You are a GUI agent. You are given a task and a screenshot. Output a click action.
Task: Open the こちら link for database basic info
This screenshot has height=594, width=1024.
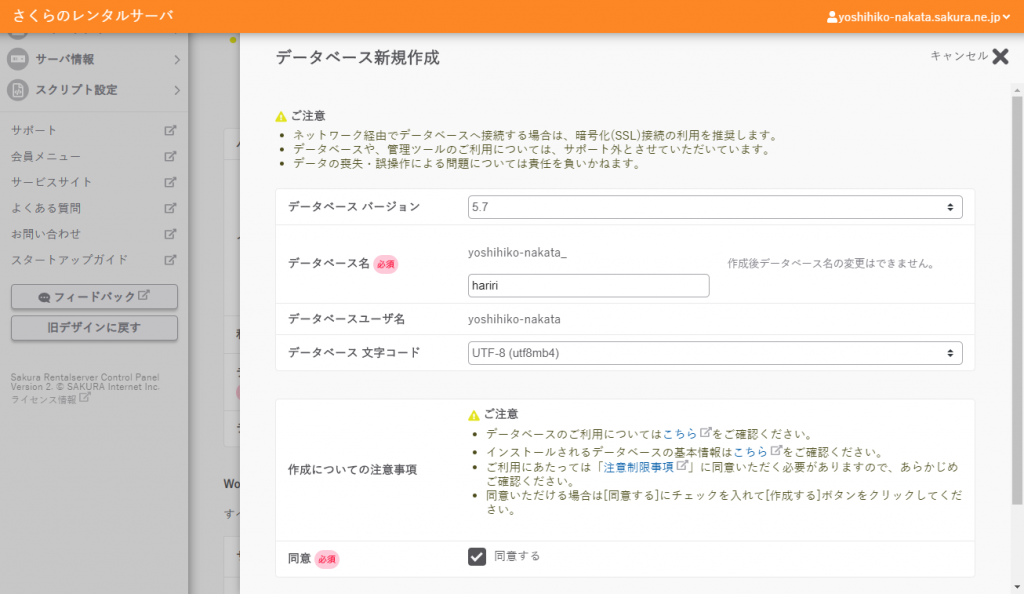click(750, 452)
